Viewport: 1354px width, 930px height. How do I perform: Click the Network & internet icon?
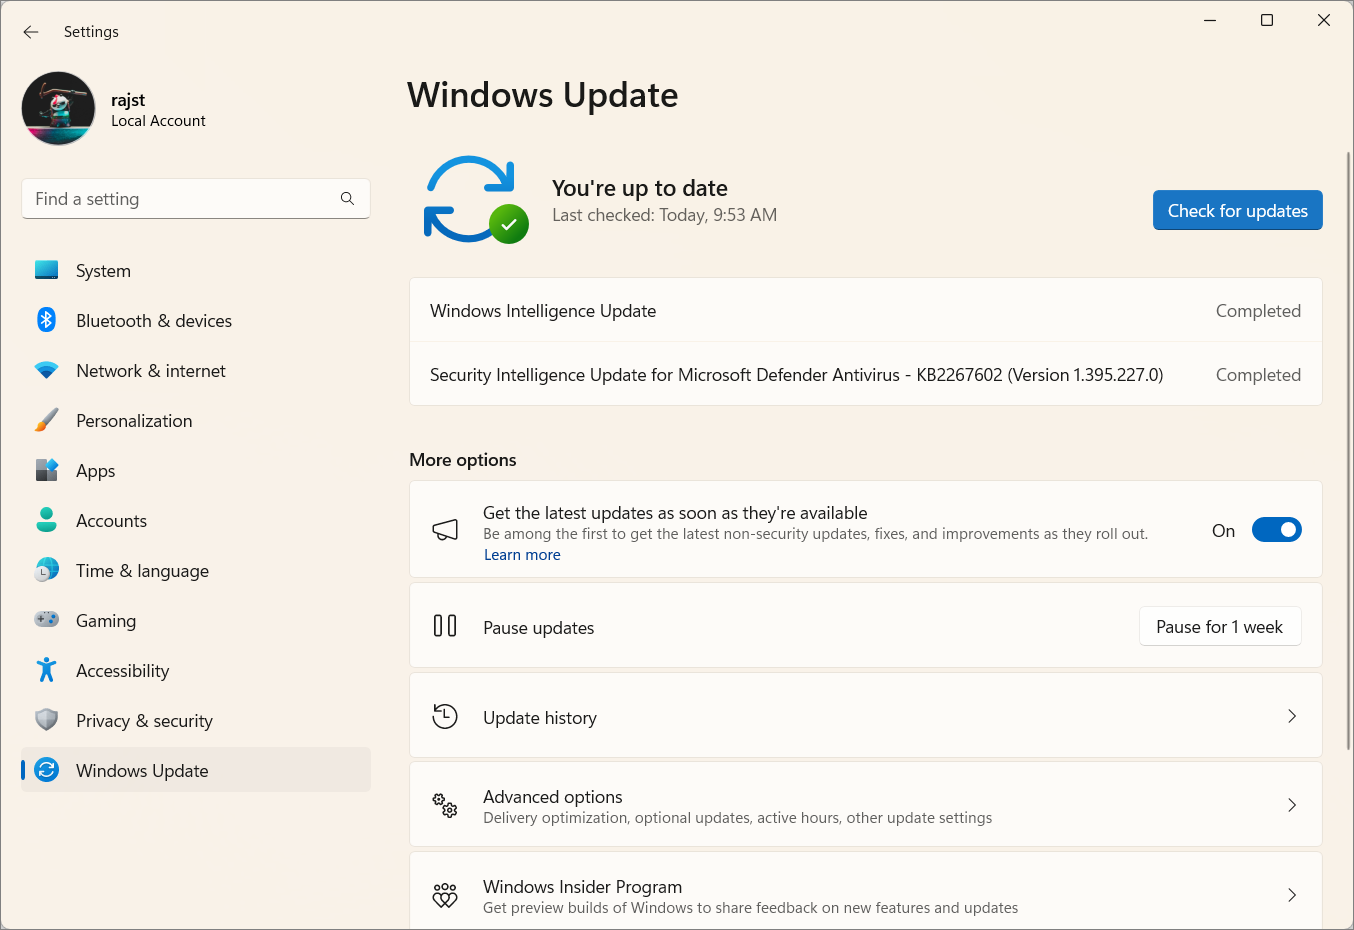tap(46, 370)
